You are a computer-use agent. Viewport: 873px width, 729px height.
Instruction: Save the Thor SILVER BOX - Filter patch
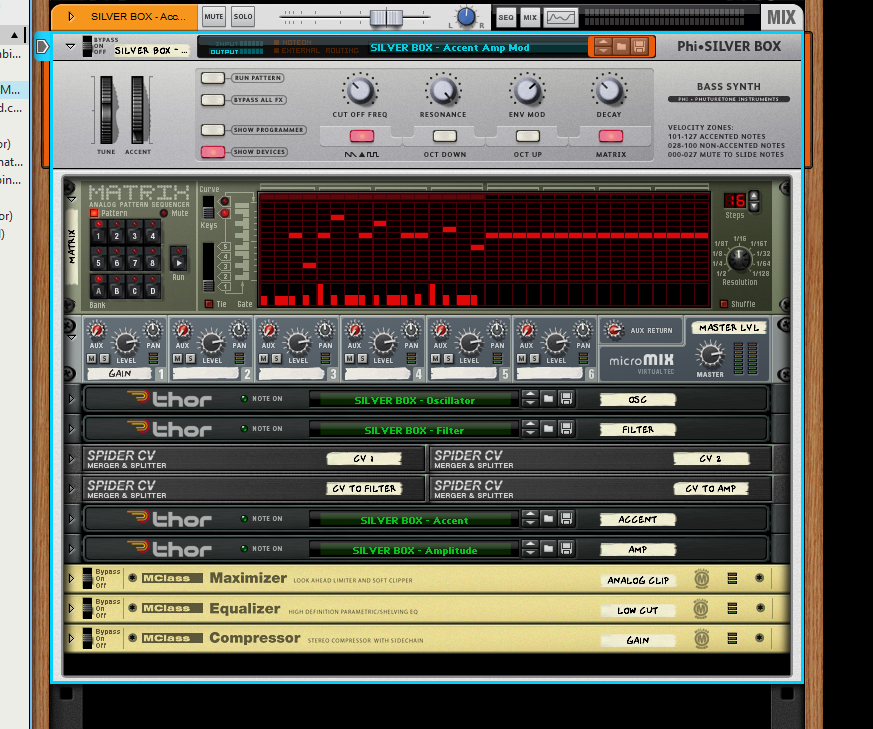coord(566,429)
